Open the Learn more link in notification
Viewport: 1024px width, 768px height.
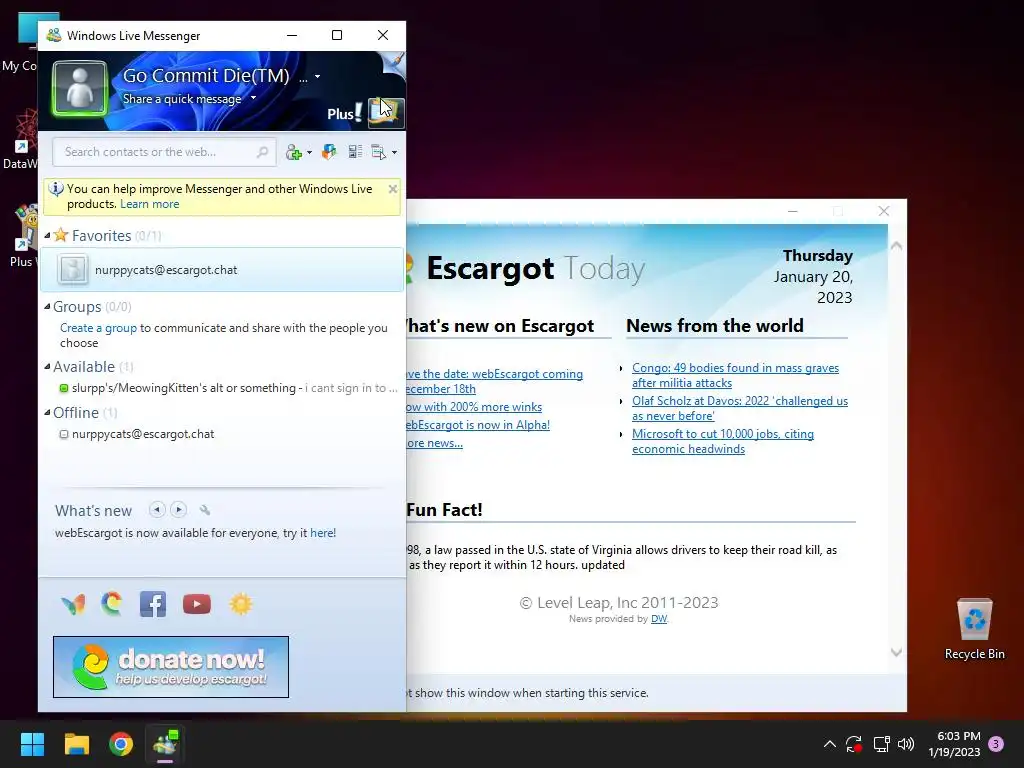point(150,204)
